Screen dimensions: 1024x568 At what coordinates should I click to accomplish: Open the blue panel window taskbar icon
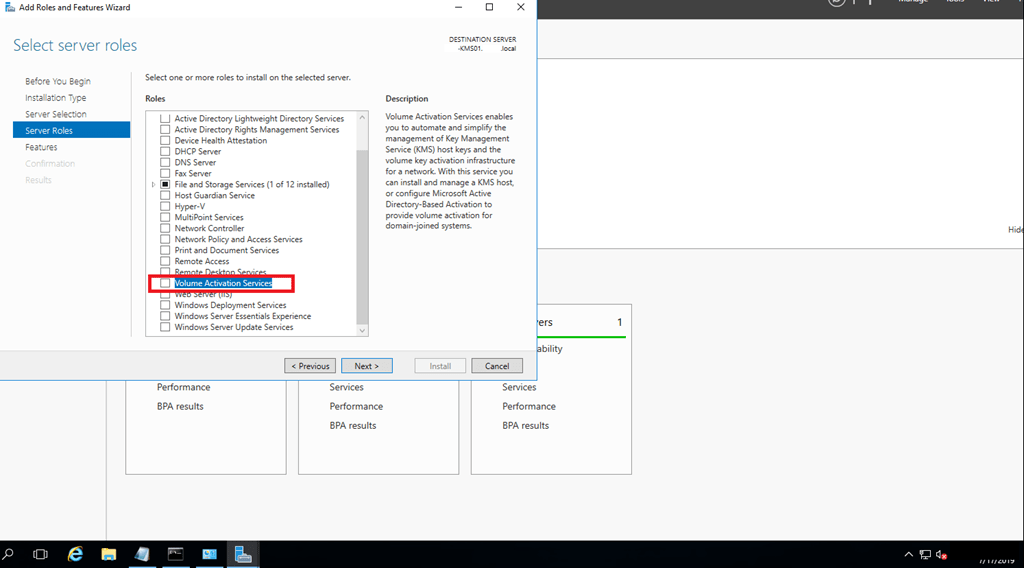point(210,554)
